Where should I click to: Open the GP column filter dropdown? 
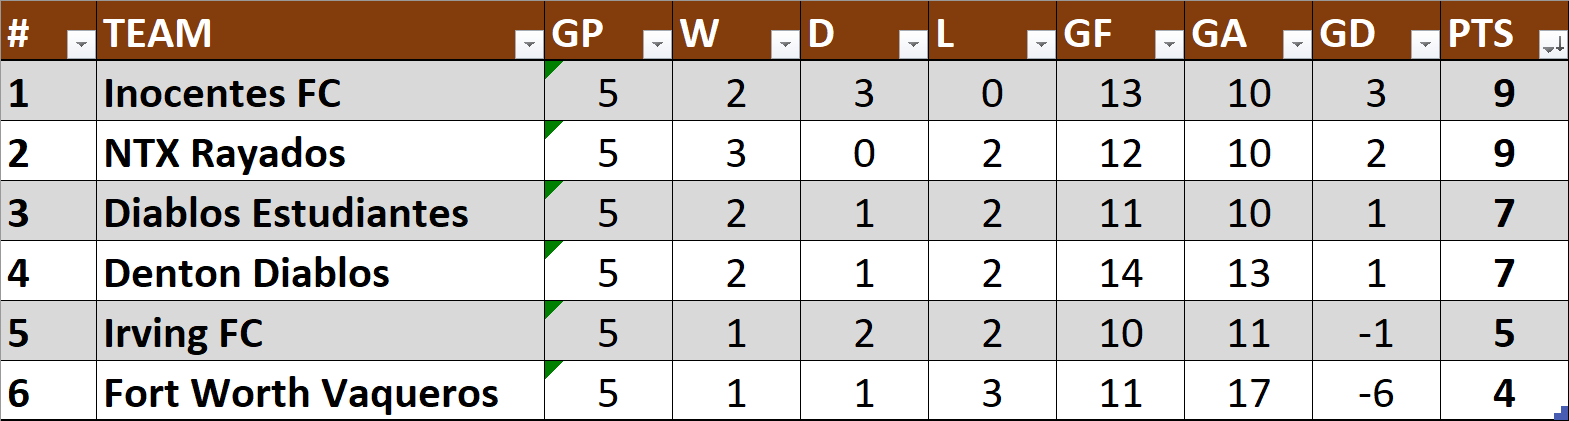(656, 44)
